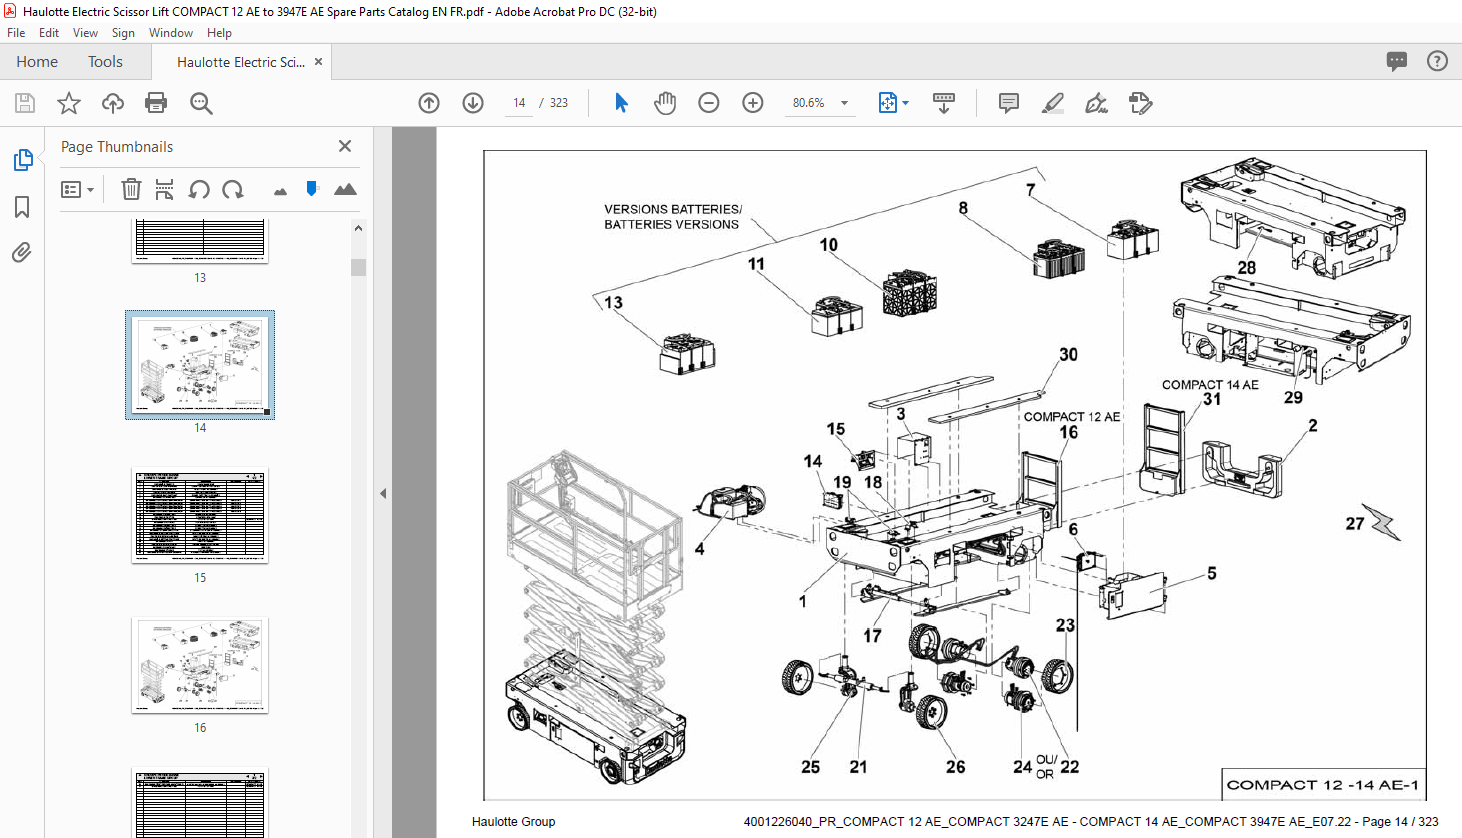Screen dimensions: 1462x838
Task: Save the file with the floppy disk icon
Action: pyautogui.click(x=25, y=103)
